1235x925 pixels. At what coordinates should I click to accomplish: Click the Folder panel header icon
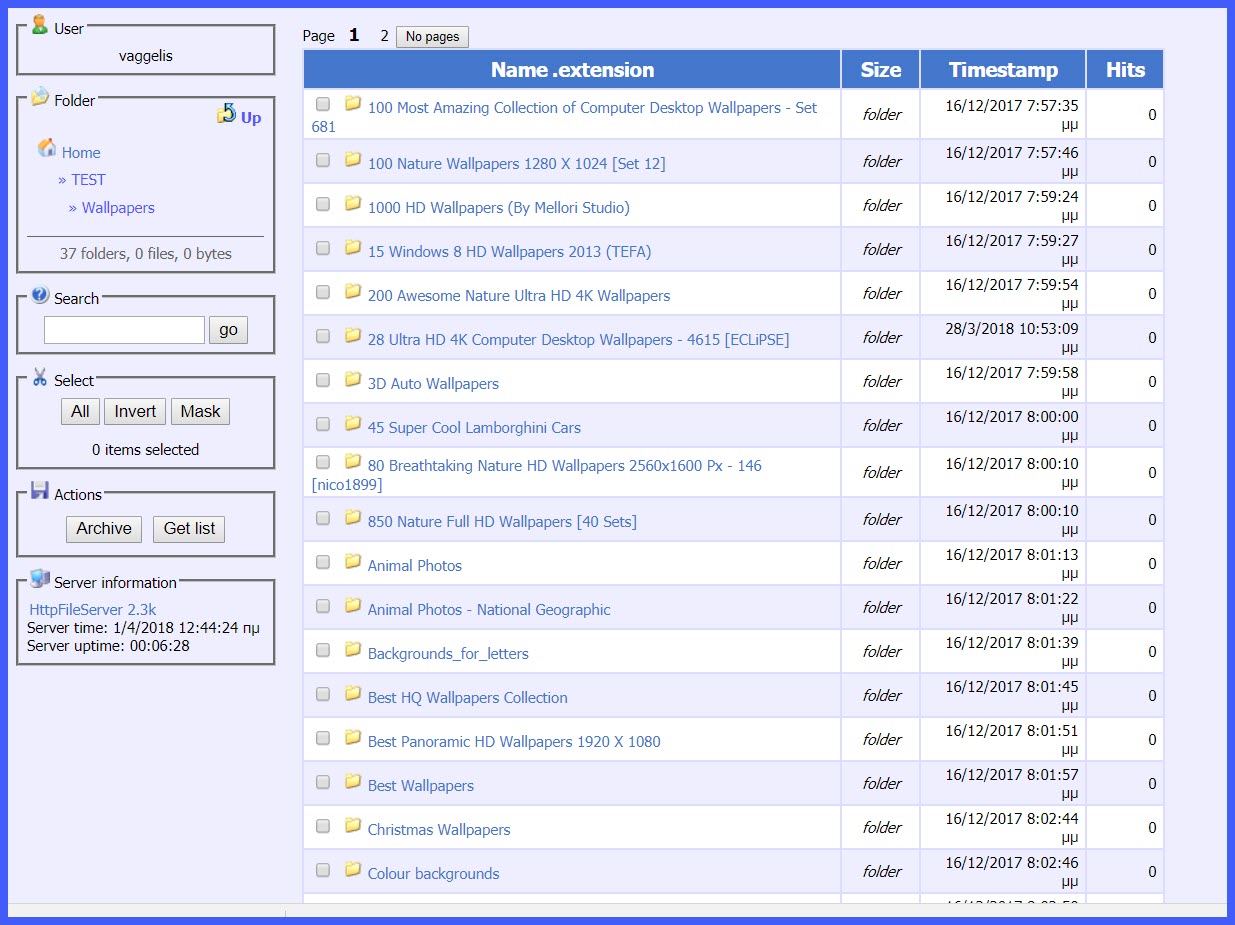pos(40,97)
